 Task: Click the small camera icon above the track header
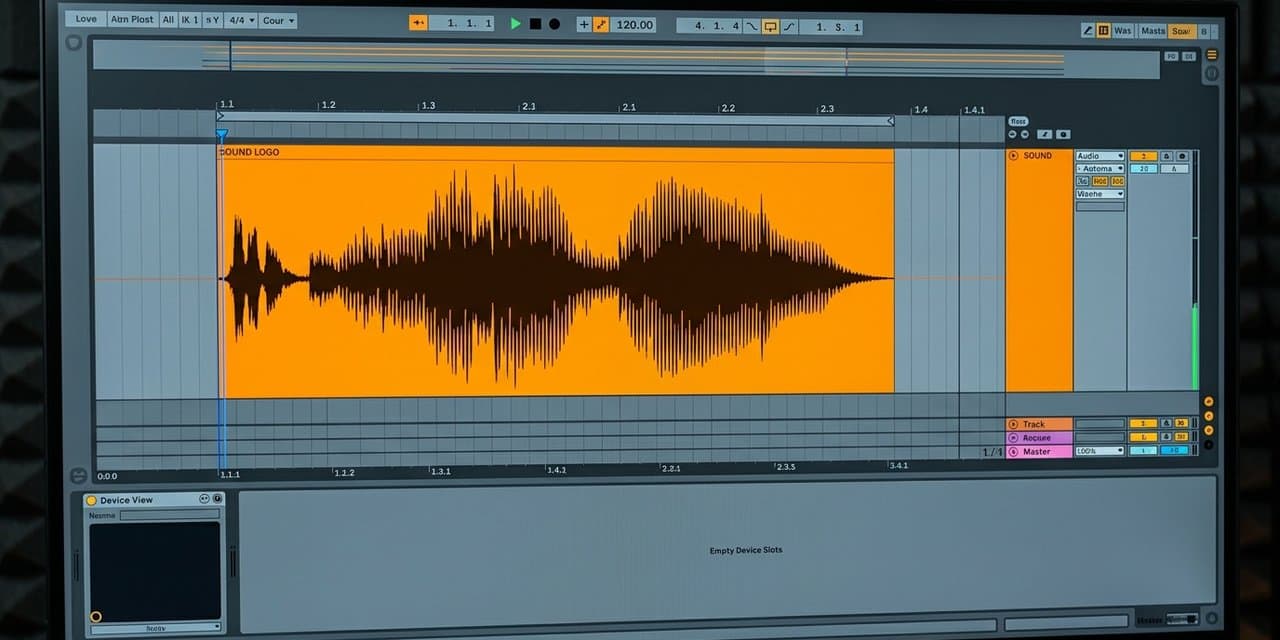tap(1063, 134)
